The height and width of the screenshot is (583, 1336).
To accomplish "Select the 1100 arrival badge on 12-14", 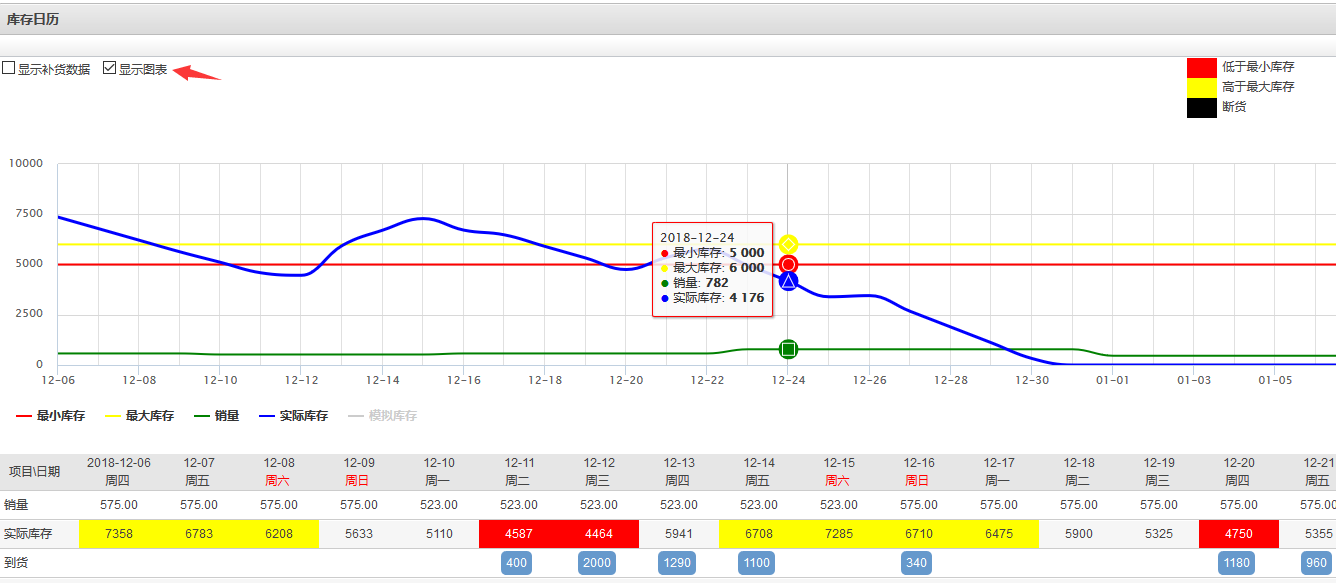I will (757, 563).
